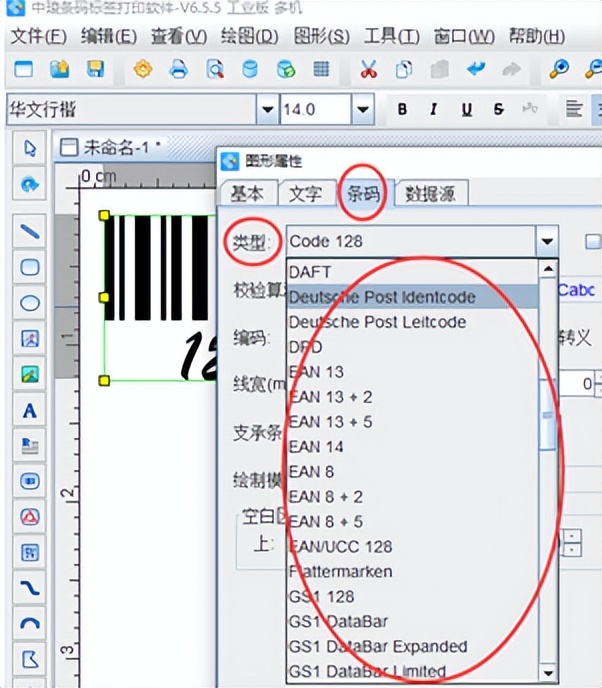Open the 窗口(W) menu
Viewport: 602px width, 688px height.
(464, 36)
